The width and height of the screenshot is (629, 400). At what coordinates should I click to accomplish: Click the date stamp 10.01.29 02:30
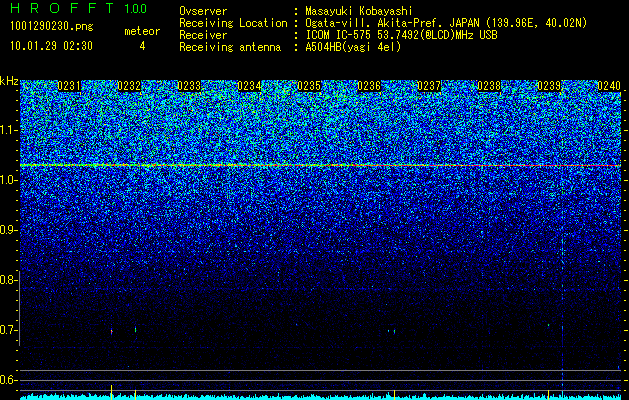pyautogui.click(x=51, y=46)
